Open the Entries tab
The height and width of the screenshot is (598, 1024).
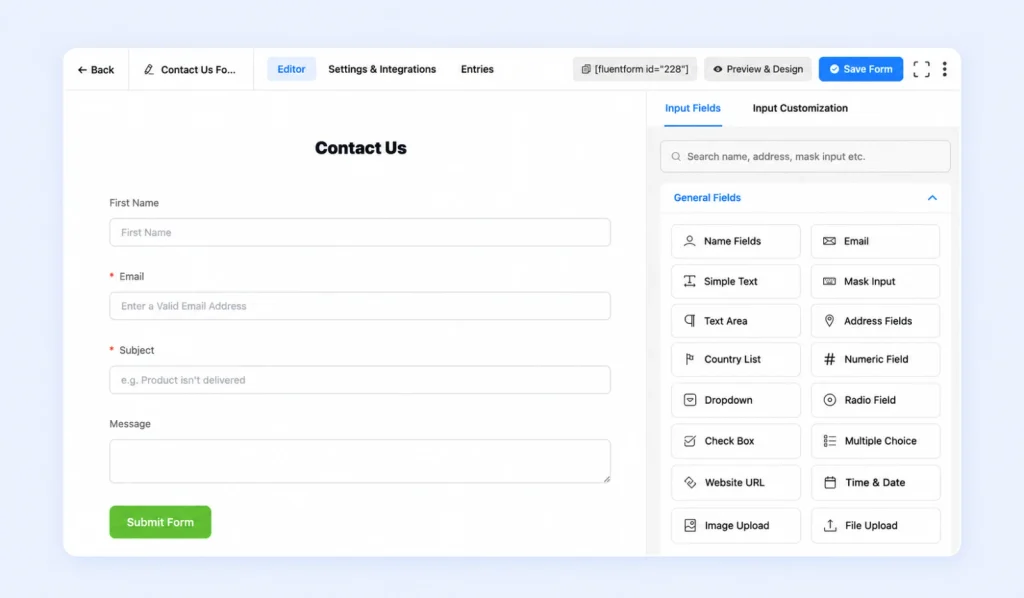click(x=477, y=69)
